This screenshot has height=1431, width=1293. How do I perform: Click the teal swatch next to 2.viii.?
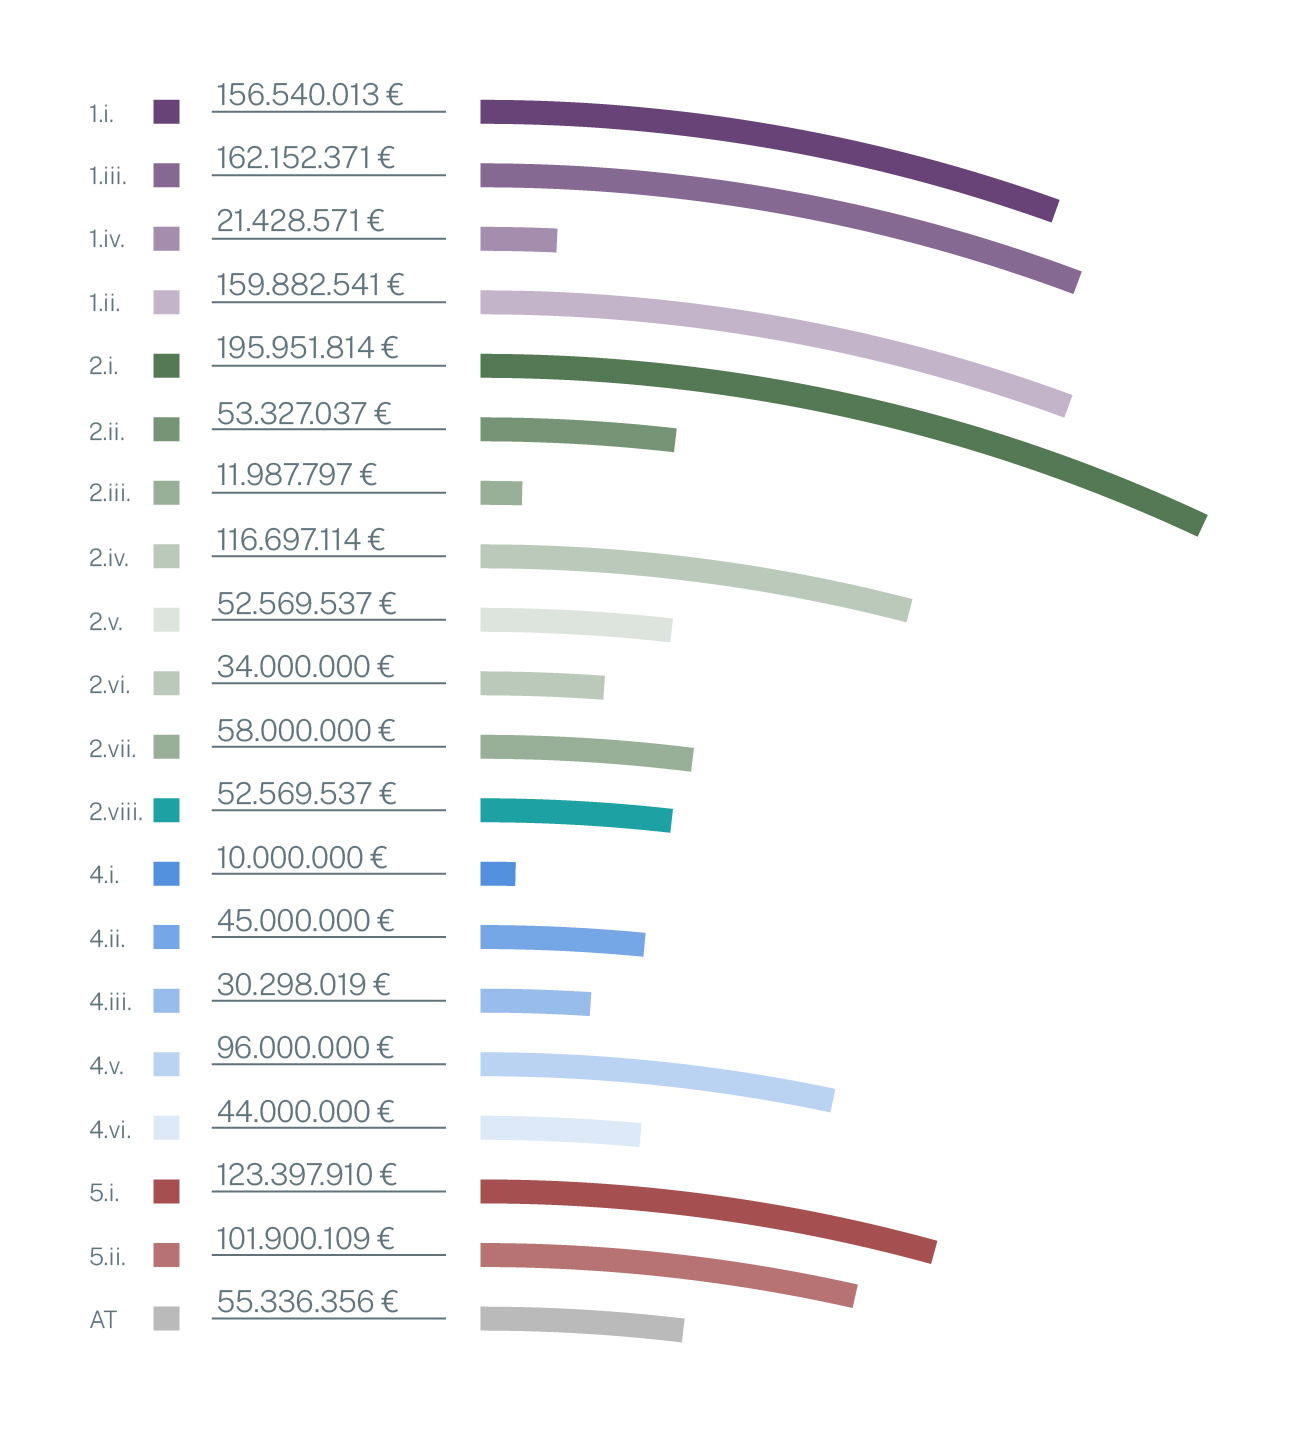coord(166,810)
